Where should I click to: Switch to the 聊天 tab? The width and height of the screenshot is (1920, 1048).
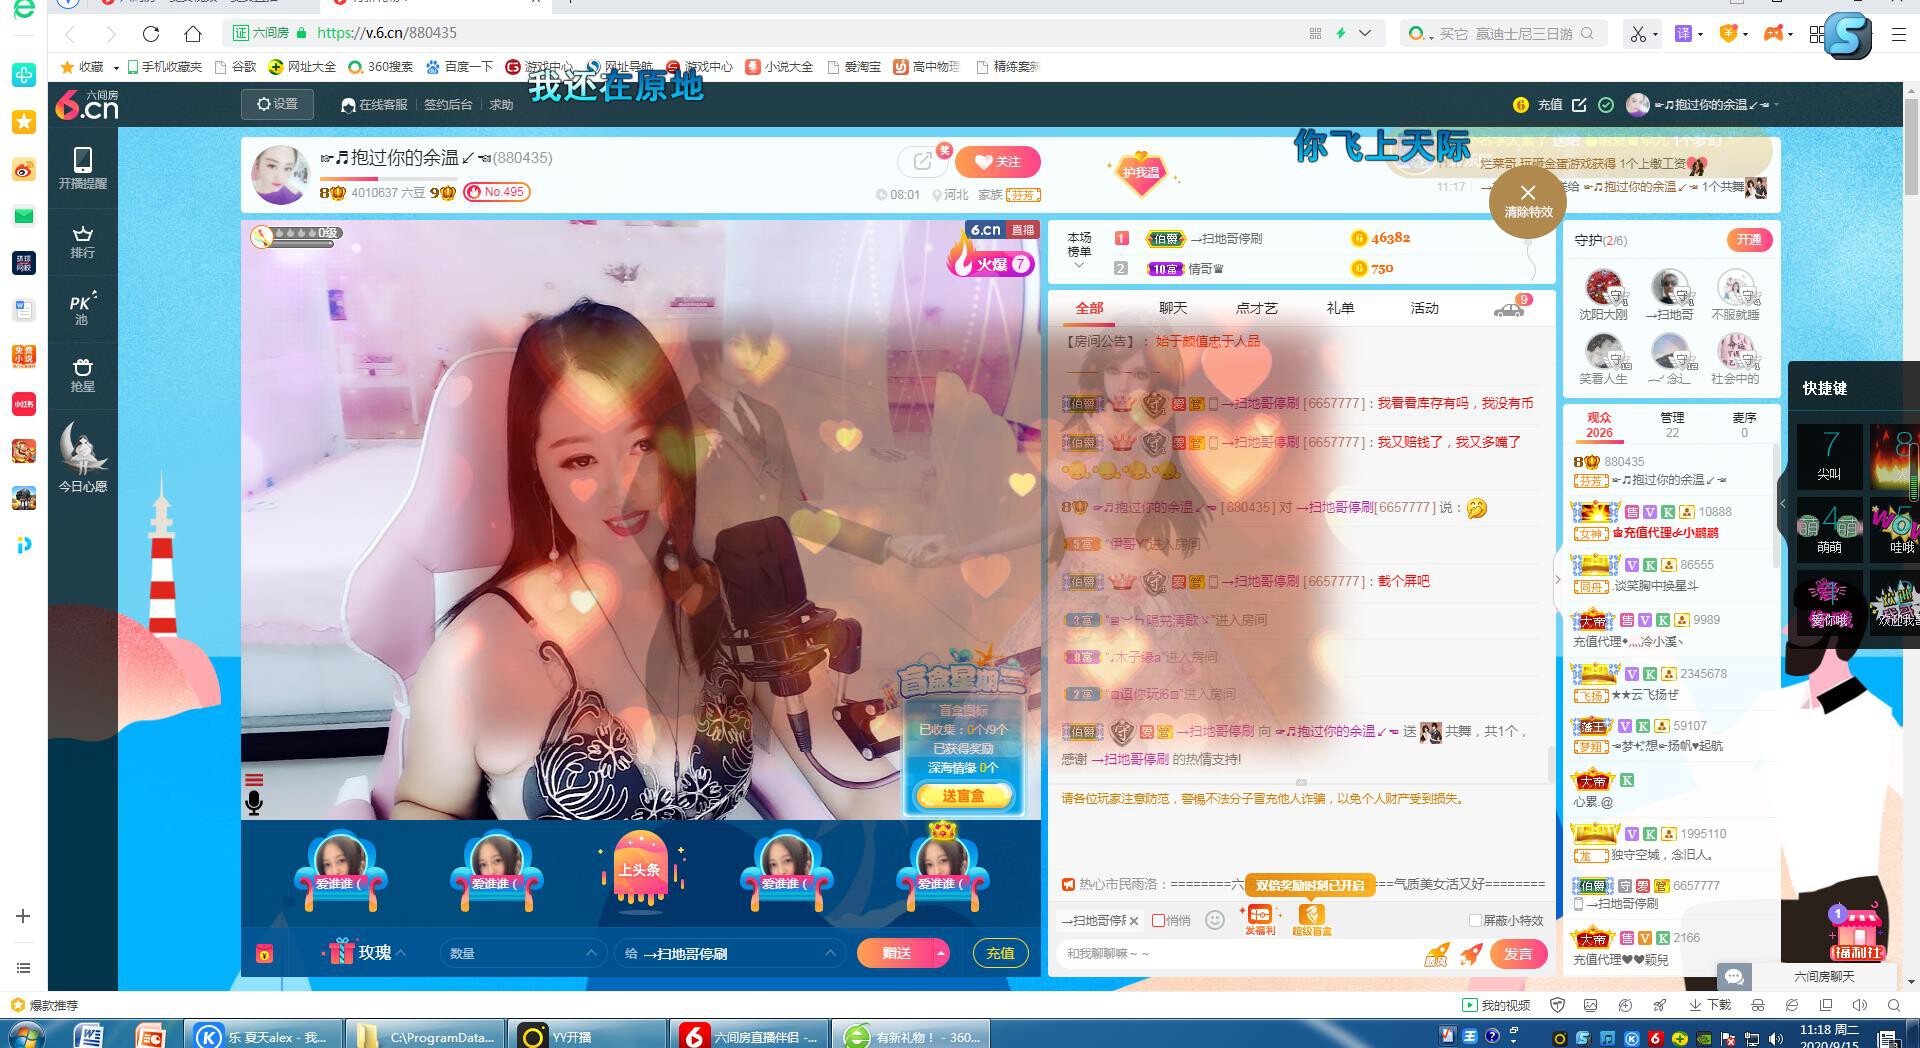[x=1173, y=308]
